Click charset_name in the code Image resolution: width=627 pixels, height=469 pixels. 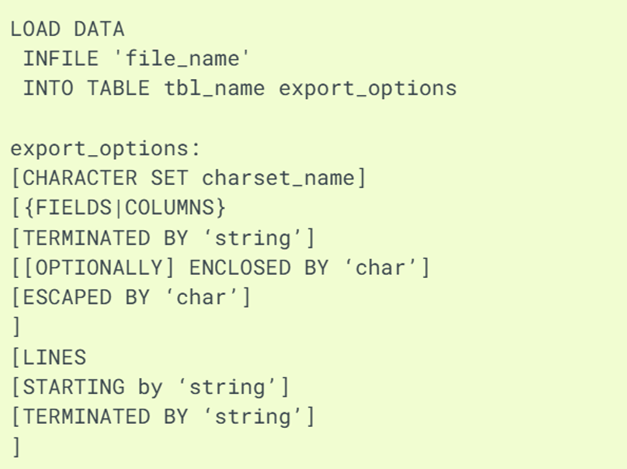point(279,178)
